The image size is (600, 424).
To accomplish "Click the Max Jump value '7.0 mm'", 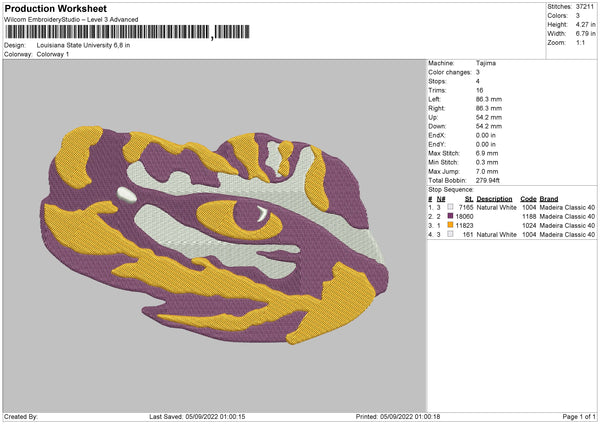I will click(x=487, y=171).
